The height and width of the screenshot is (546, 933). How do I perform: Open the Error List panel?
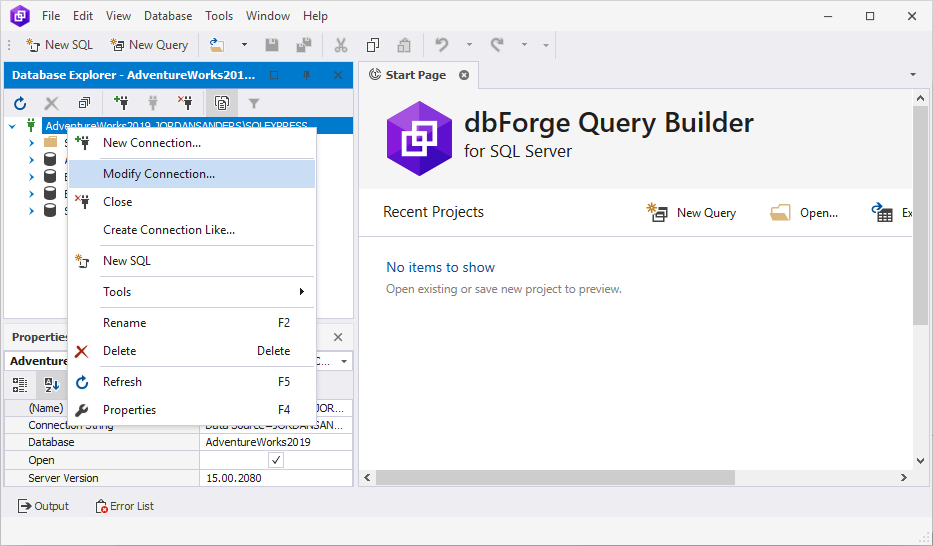pos(124,506)
